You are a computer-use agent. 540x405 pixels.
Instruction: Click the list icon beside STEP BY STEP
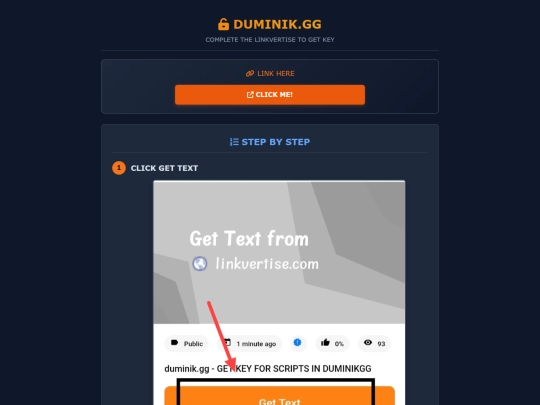(x=234, y=142)
